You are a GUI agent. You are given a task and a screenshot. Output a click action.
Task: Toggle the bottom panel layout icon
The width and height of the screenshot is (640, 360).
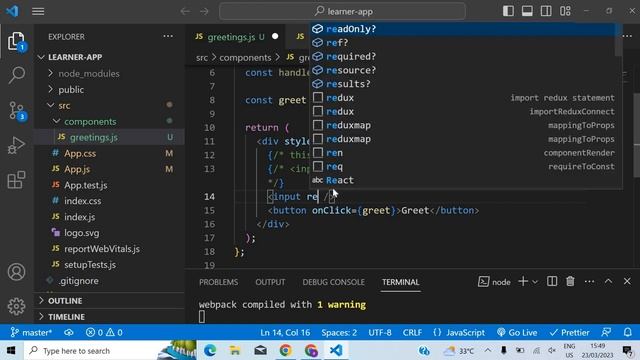tap(527, 11)
